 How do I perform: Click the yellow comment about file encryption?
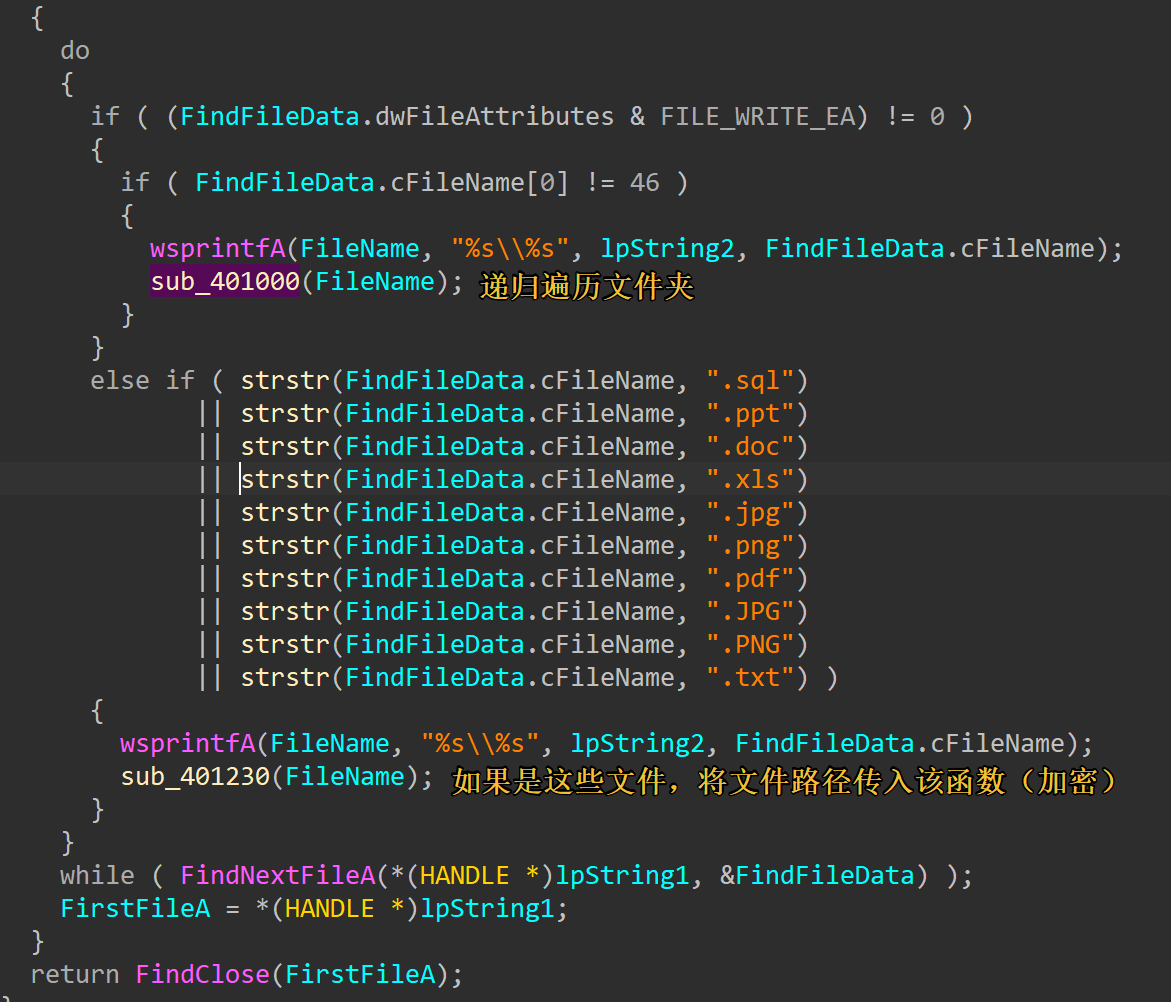coord(784,781)
